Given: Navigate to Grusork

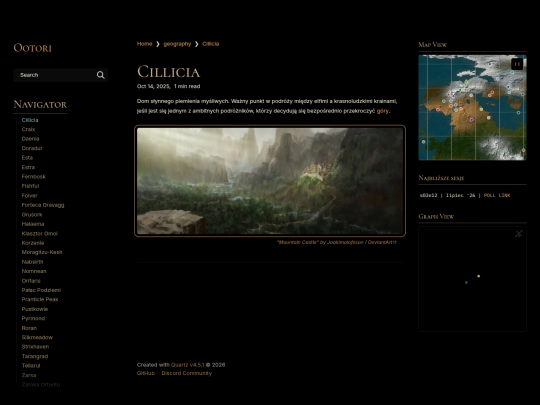Looking at the screenshot, I should point(32,215).
